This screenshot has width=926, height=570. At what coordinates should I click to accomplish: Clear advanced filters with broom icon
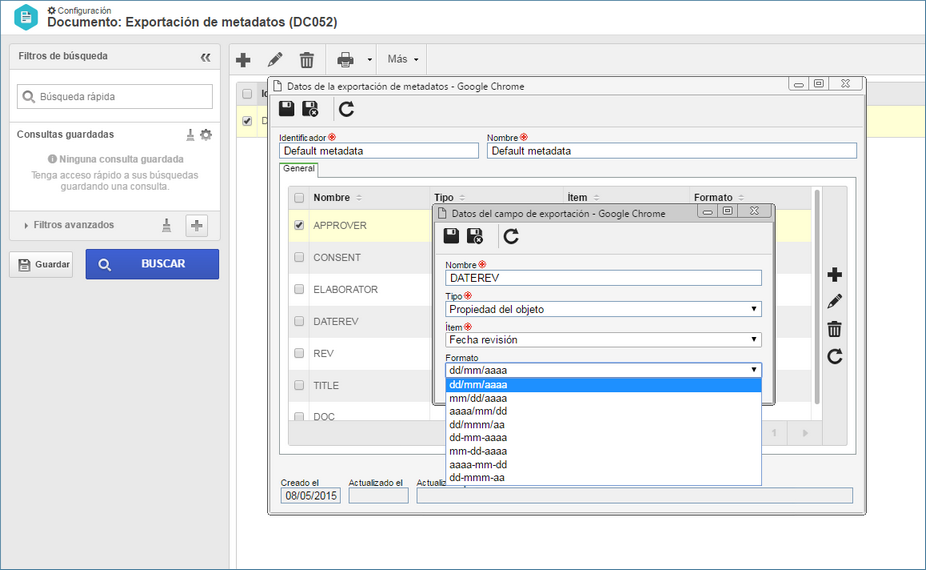167,225
